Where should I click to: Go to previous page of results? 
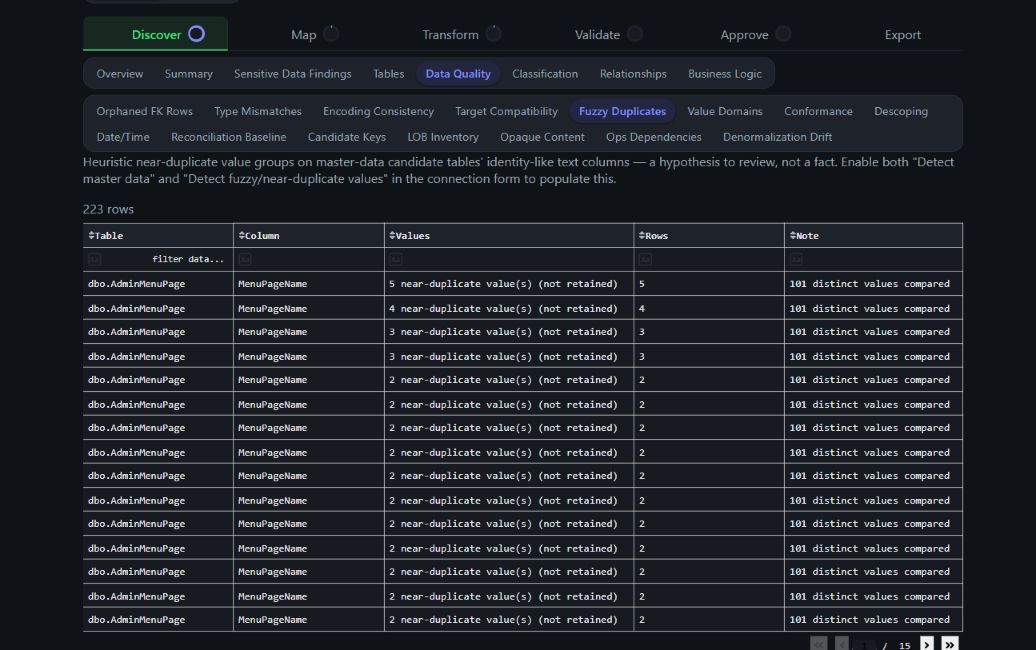pyautogui.click(x=842, y=645)
